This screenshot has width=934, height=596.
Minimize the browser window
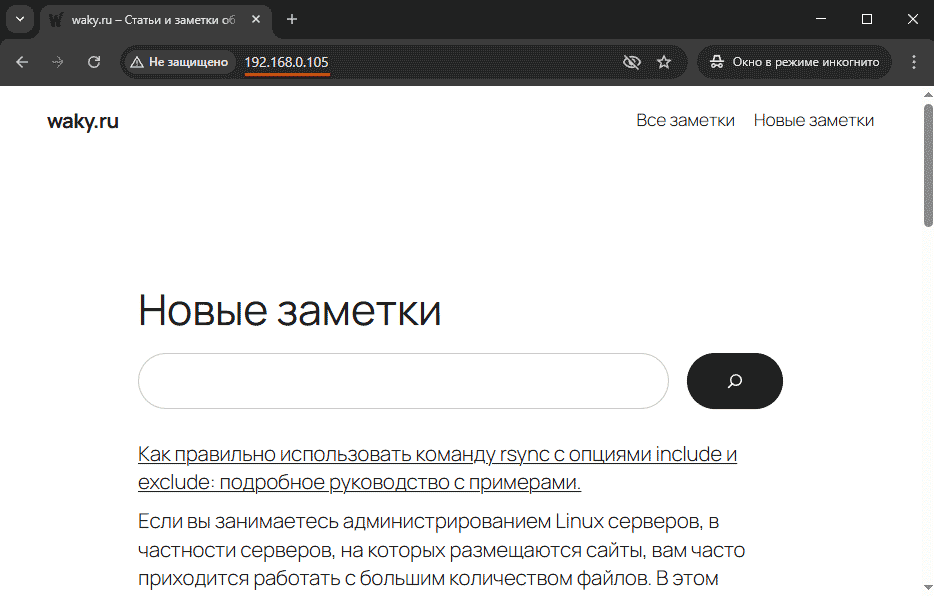[821, 19]
